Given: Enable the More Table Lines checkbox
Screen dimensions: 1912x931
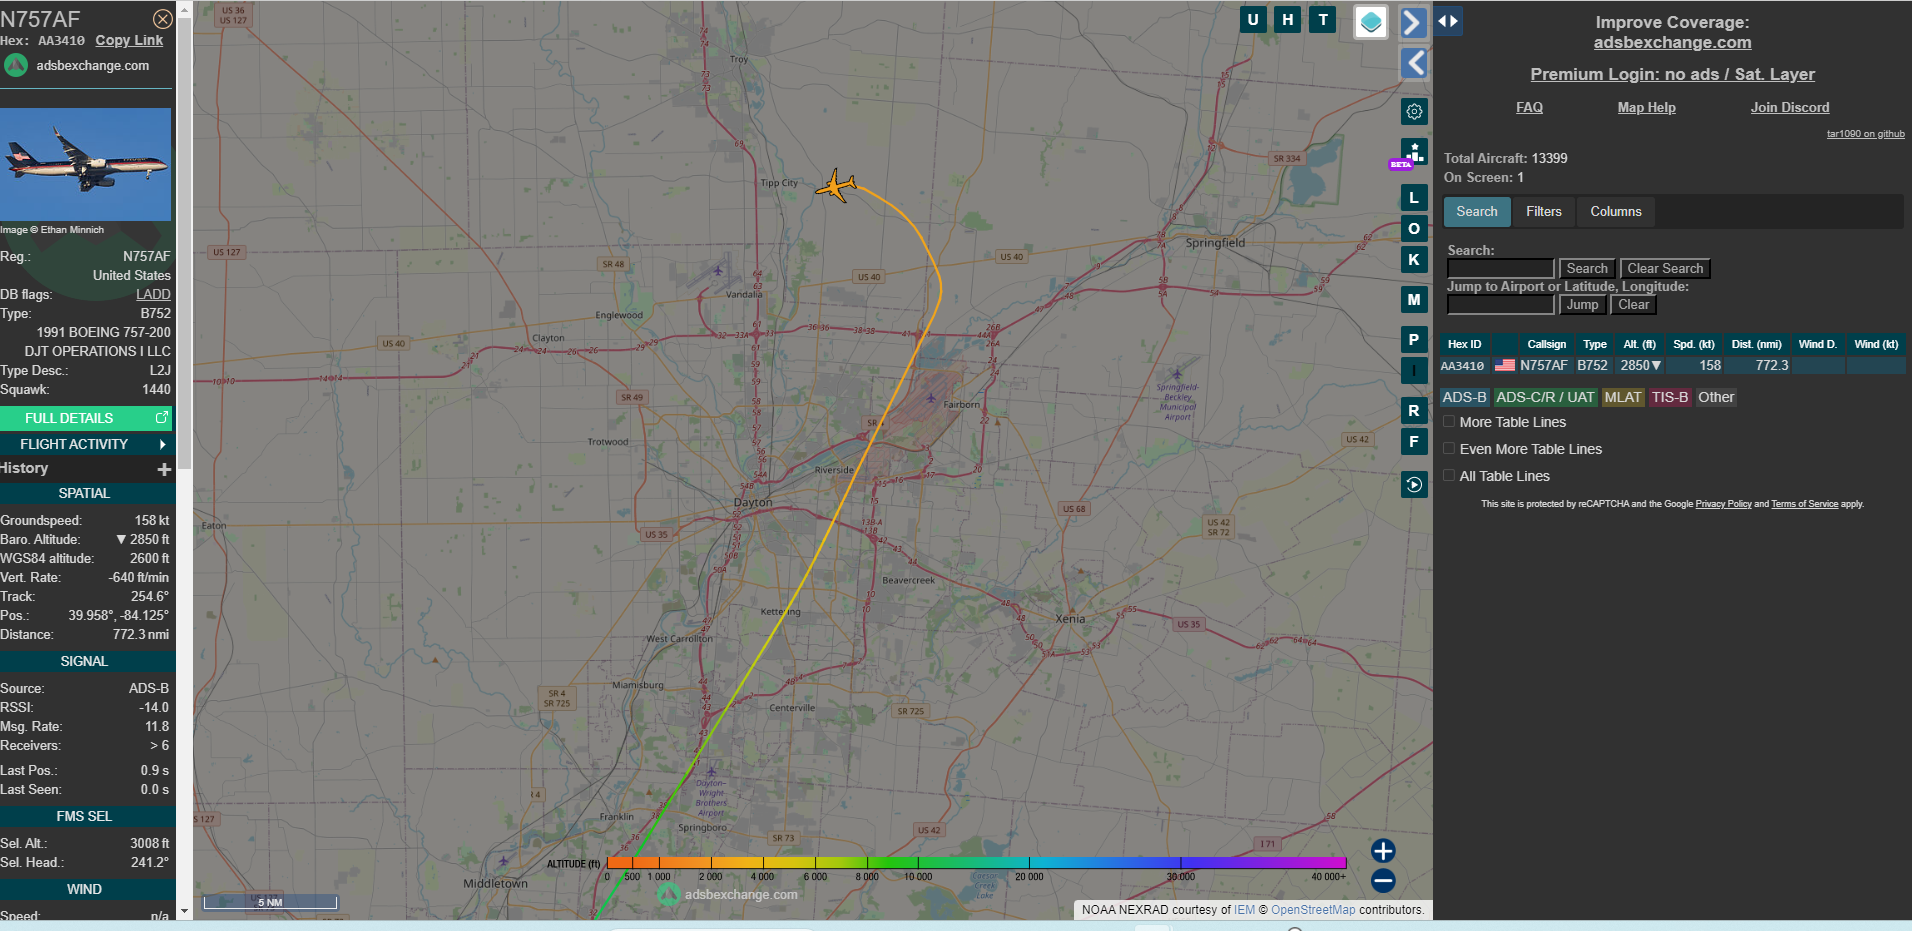Looking at the screenshot, I should click(1448, 422).
